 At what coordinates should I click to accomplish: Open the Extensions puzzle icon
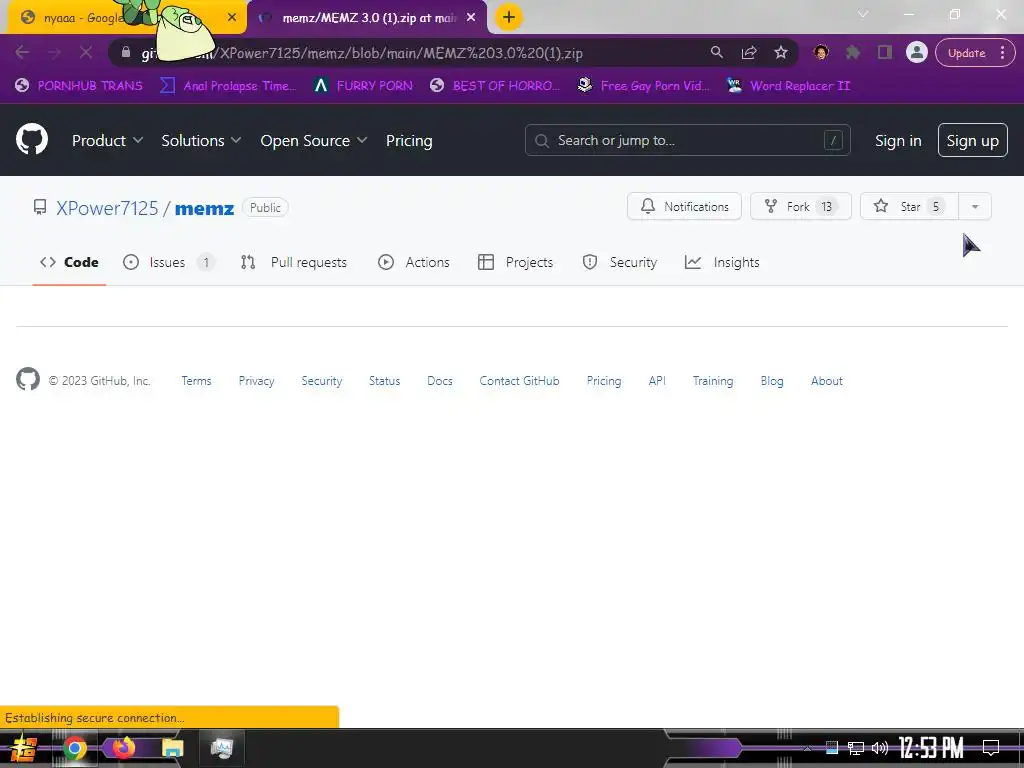(x=852, y=52)
